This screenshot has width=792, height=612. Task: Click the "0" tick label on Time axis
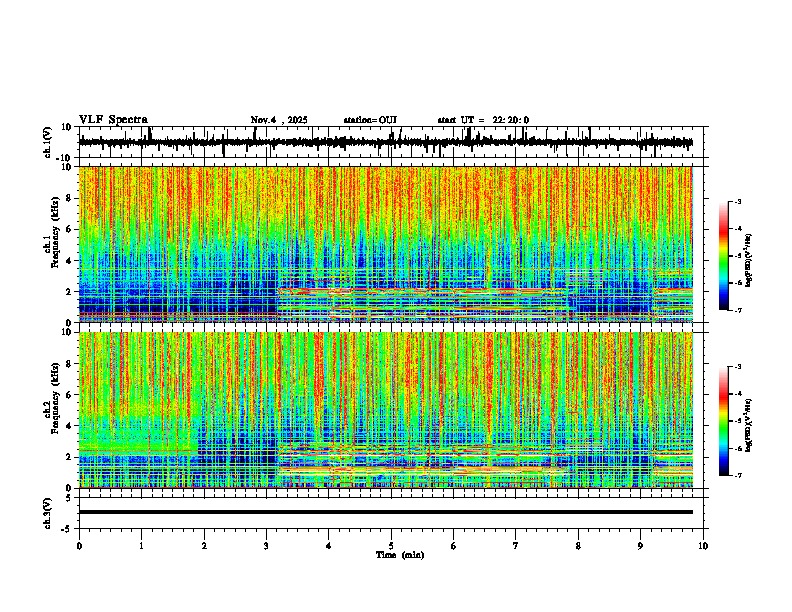tap(79, 546)
